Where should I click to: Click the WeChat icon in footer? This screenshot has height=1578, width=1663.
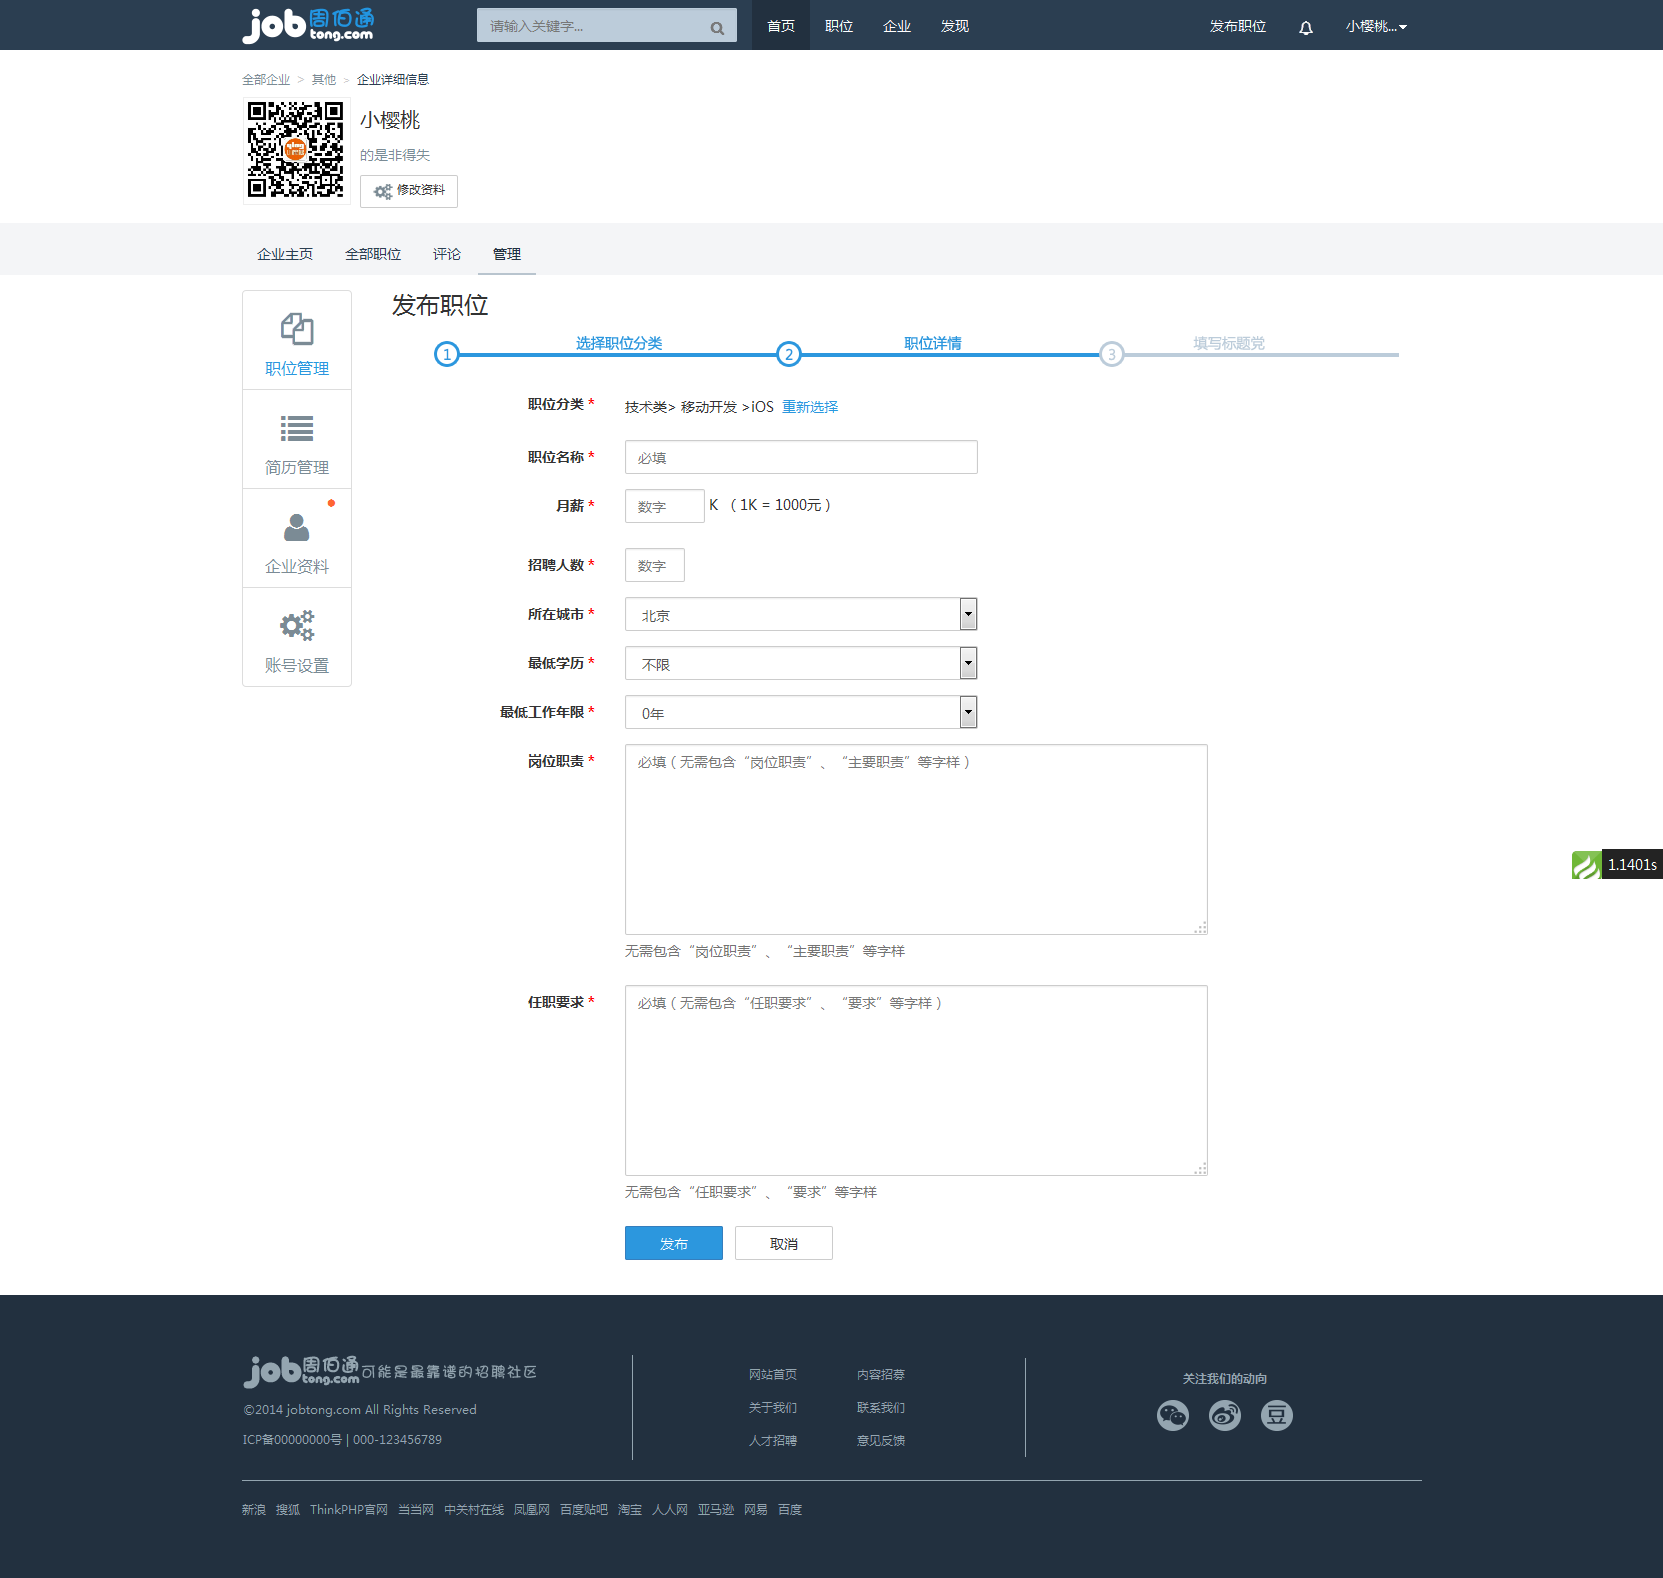click(1173, 1415)
